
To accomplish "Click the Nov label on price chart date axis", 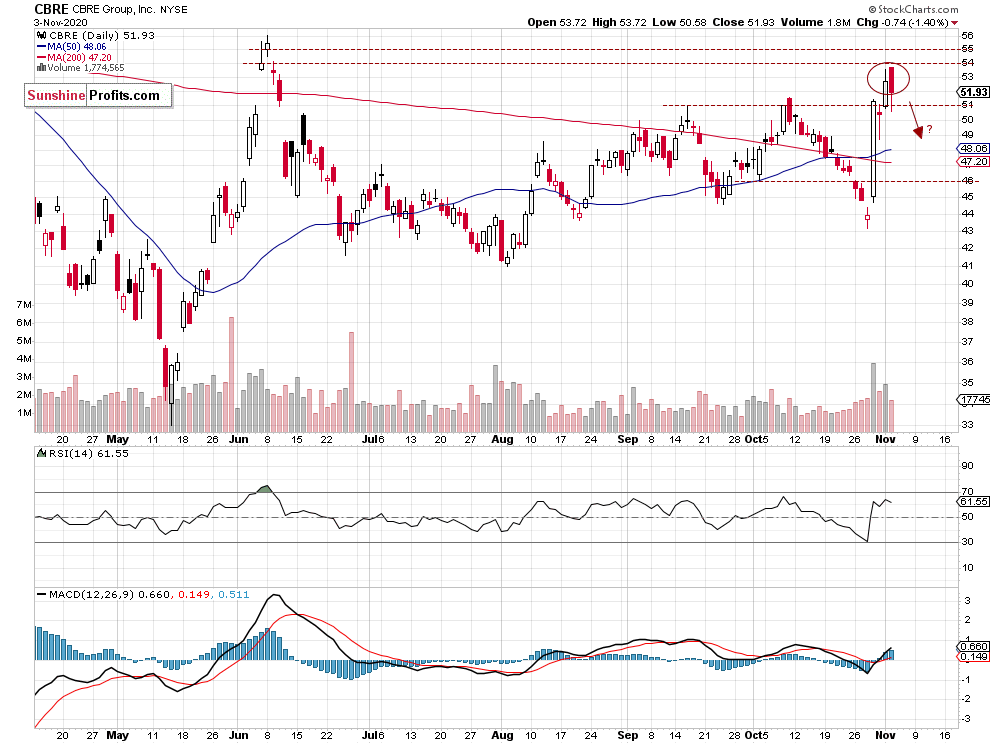I will (885, 440).
